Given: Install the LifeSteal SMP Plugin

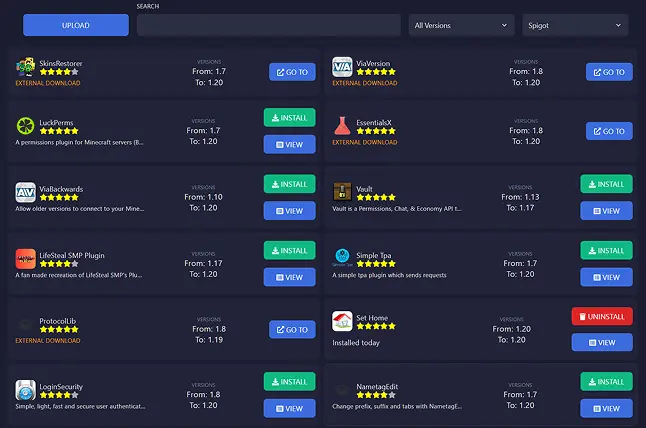Looking at the screenshot, I should pyautogui.click(x=290, y=250).
